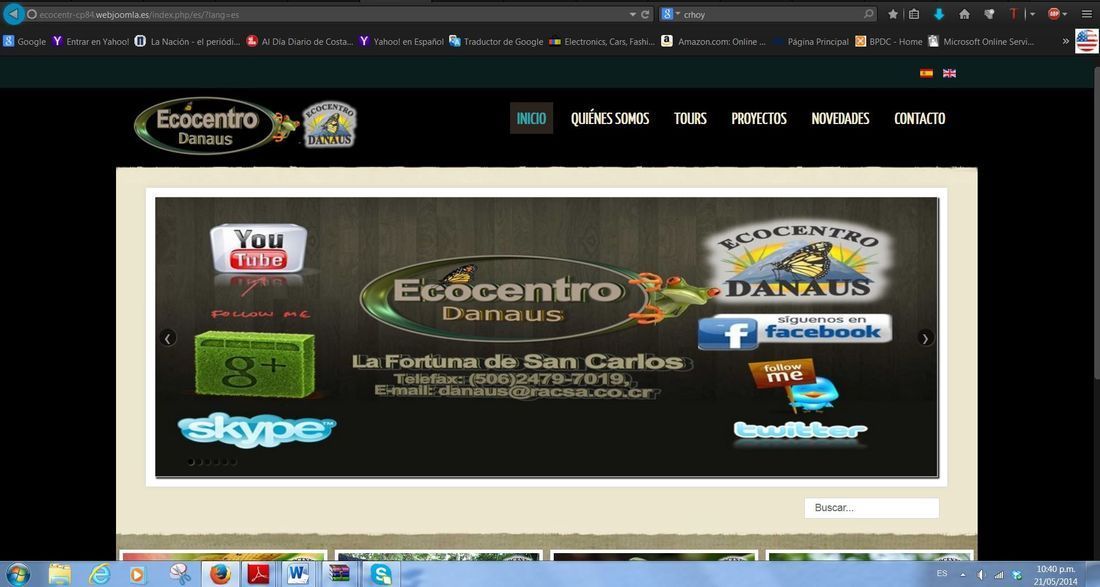Switch site to English UK flag
Viewport: 1100px width, 587px height.
(x=949, y=73)
